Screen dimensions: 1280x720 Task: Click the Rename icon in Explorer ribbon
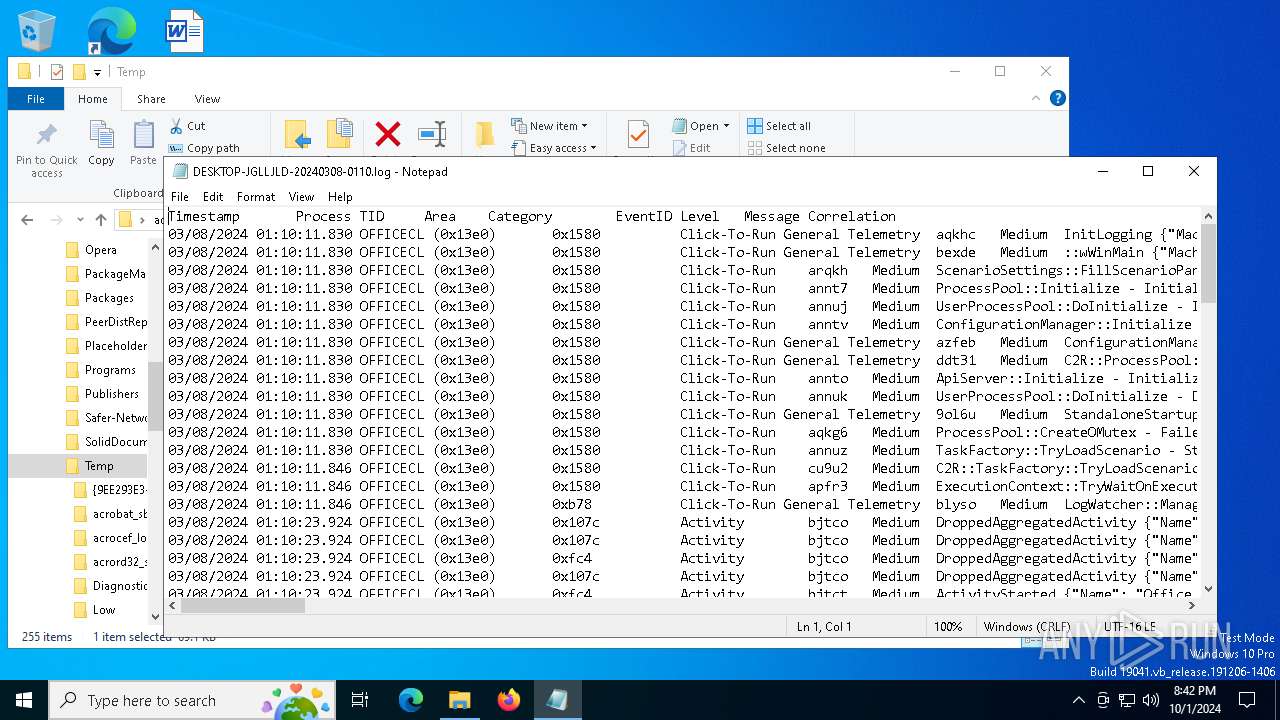pyautogui.click(x=432, y=134)
